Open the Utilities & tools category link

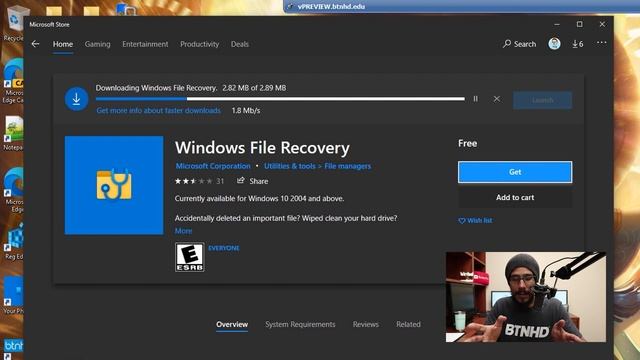click(x=289, y=166)
